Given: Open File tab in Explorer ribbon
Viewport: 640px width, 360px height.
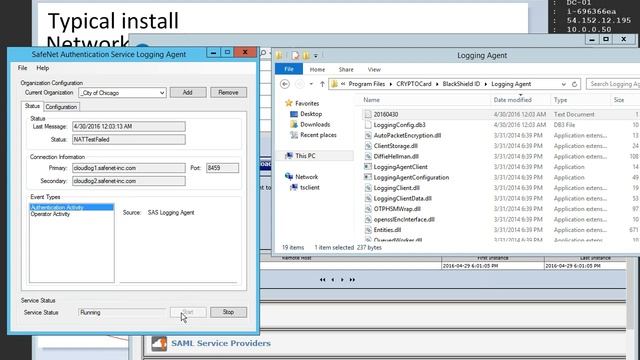Looking at the screenshot, I should (289, 69).
